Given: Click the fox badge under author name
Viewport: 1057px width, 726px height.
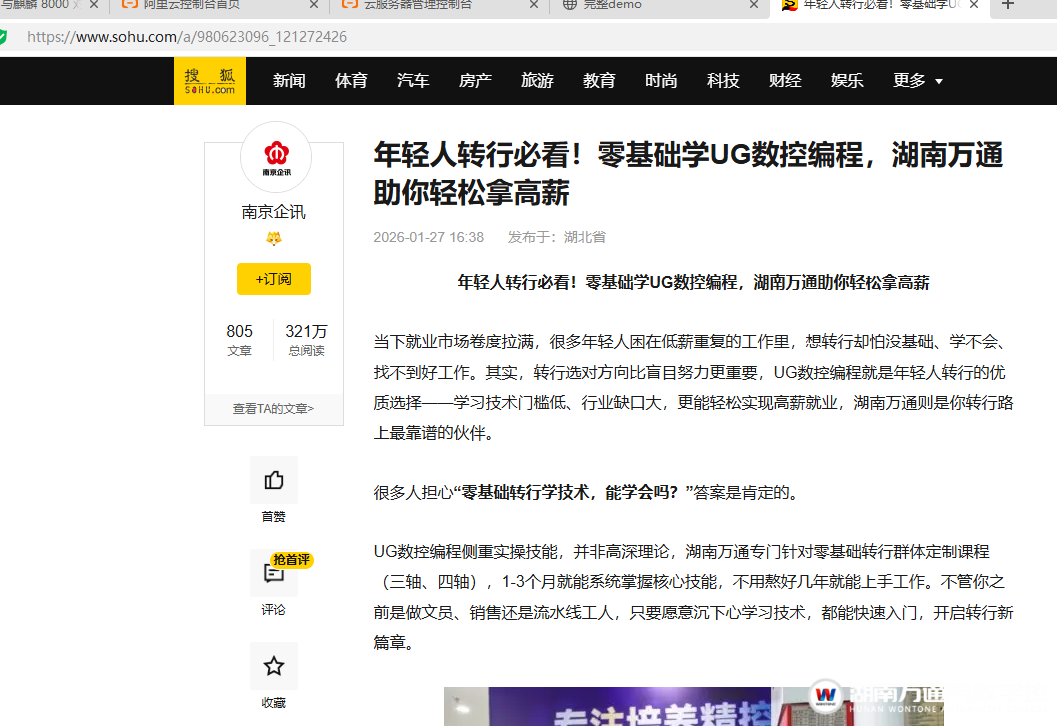Looking at the screenshot, I should [274, 239].
